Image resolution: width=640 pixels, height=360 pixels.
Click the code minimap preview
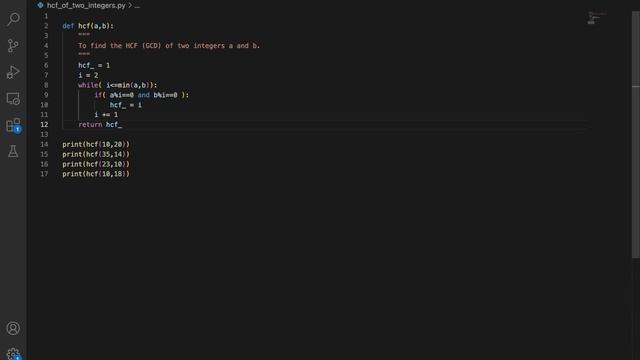597,18
